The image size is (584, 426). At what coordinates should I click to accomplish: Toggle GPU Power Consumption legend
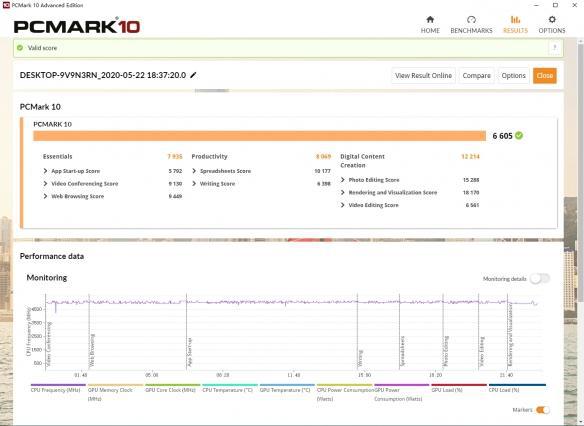tap(402, 393)
